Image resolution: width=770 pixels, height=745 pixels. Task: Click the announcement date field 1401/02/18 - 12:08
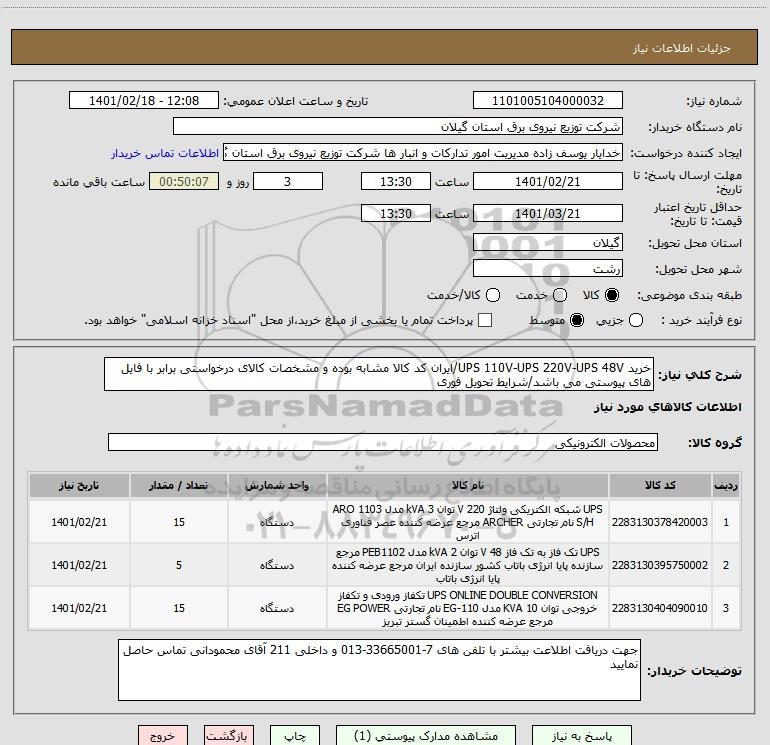click(x=144, y=101)
